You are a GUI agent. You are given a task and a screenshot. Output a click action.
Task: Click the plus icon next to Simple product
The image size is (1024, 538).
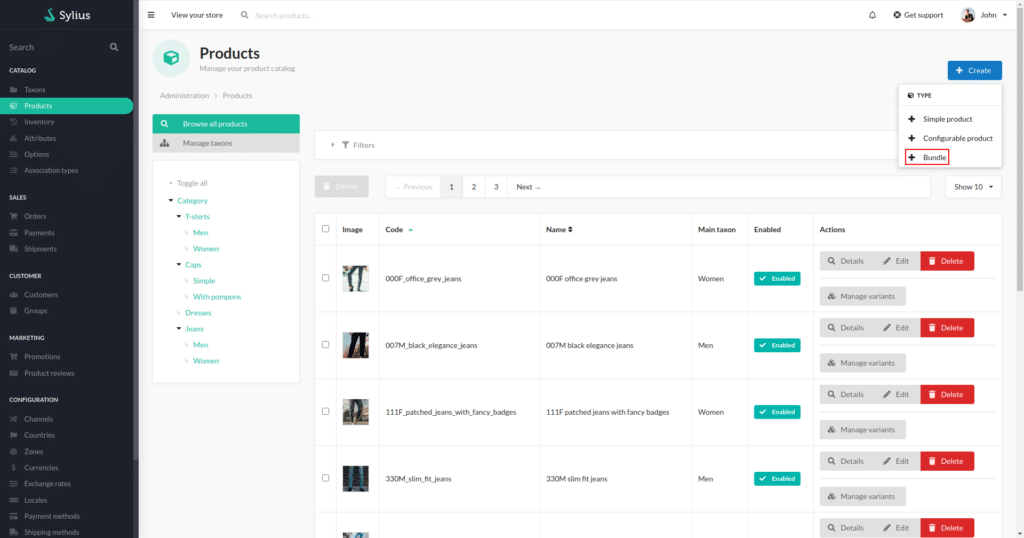point(912,119)
